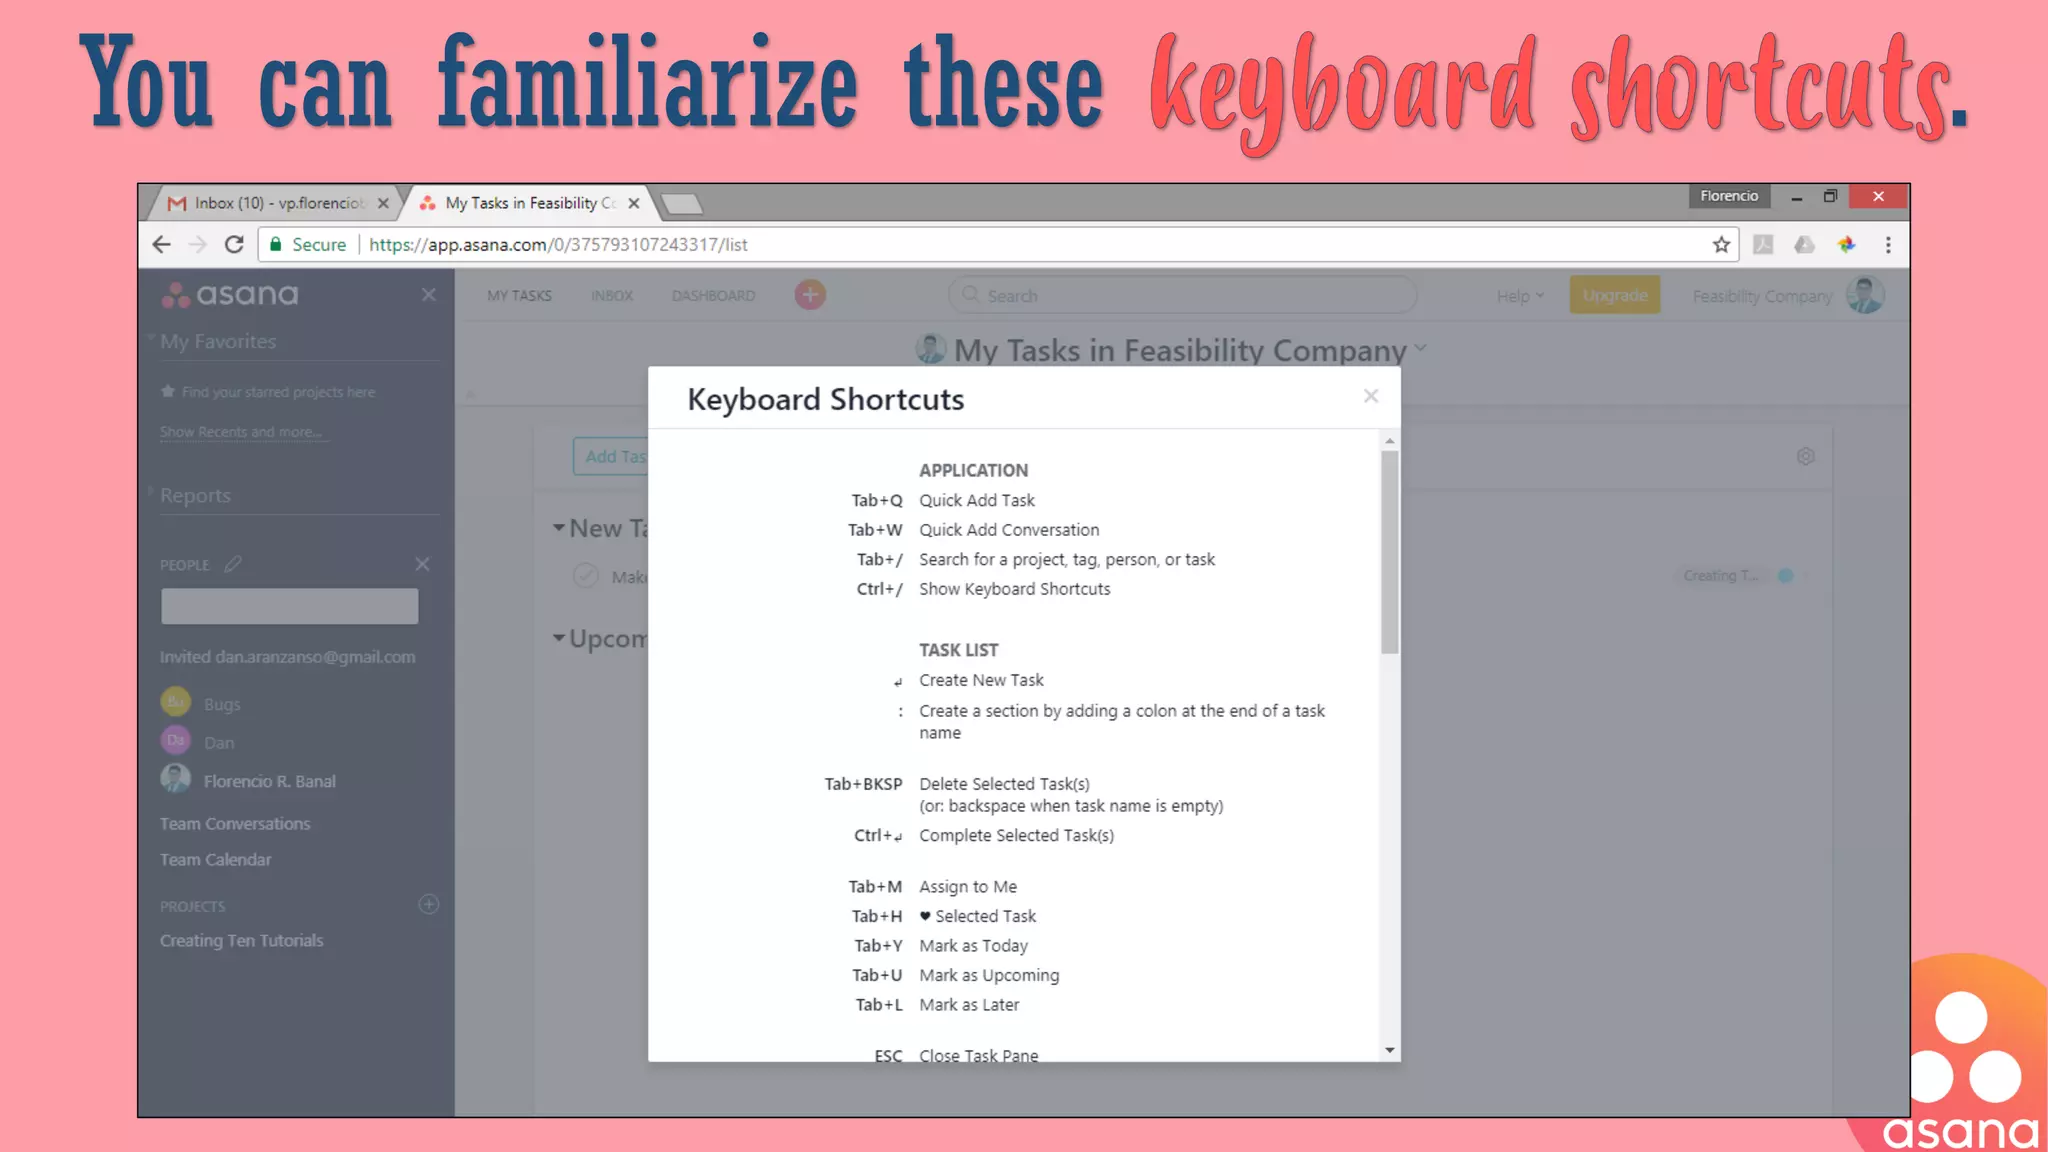Image resolution: width=2048 pixels, height=1152 pixels.
Task: Collapse the sidebar with its X icon
Action: pos(428,295)
